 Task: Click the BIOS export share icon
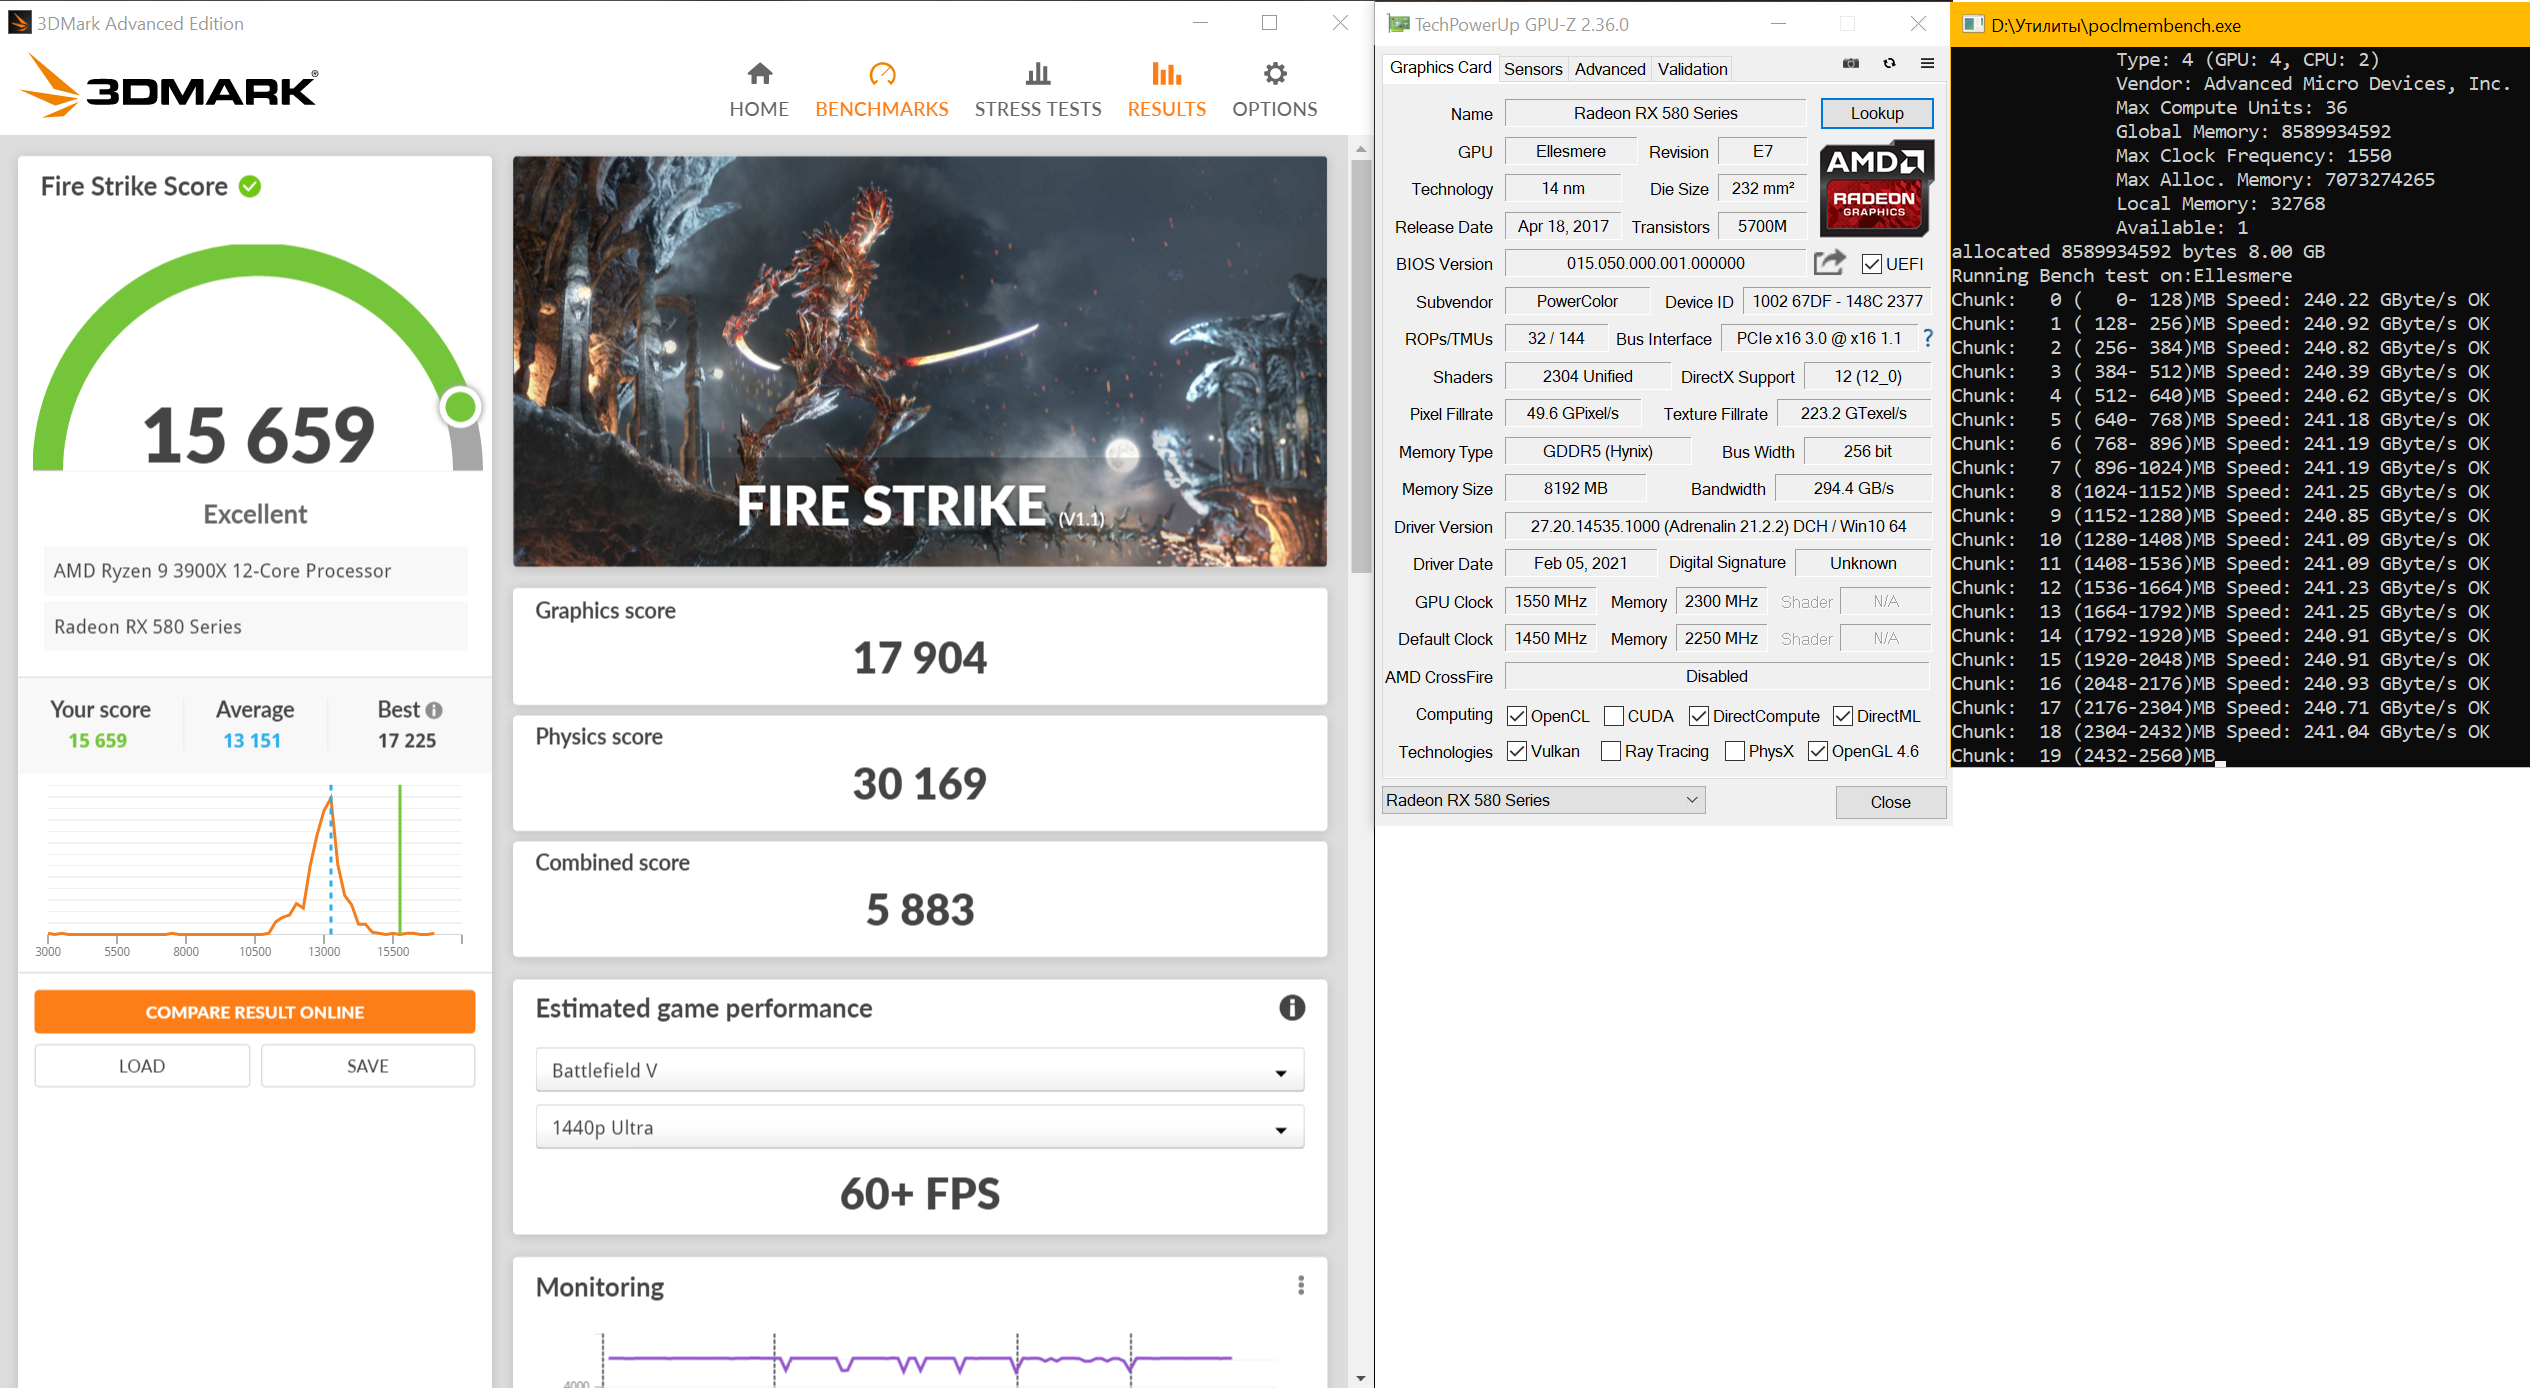tap(1829, 263)
